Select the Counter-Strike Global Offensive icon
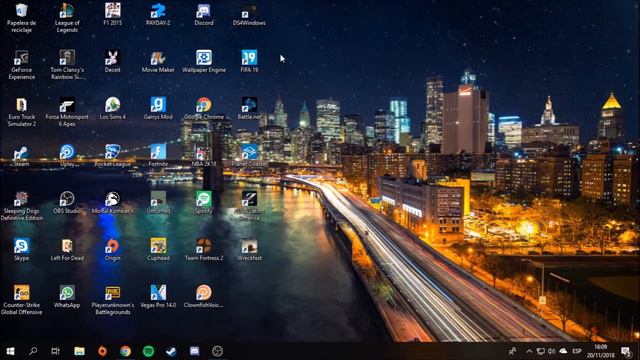The height and width of the screenshot is (360, 640). [x=22, y=300]
